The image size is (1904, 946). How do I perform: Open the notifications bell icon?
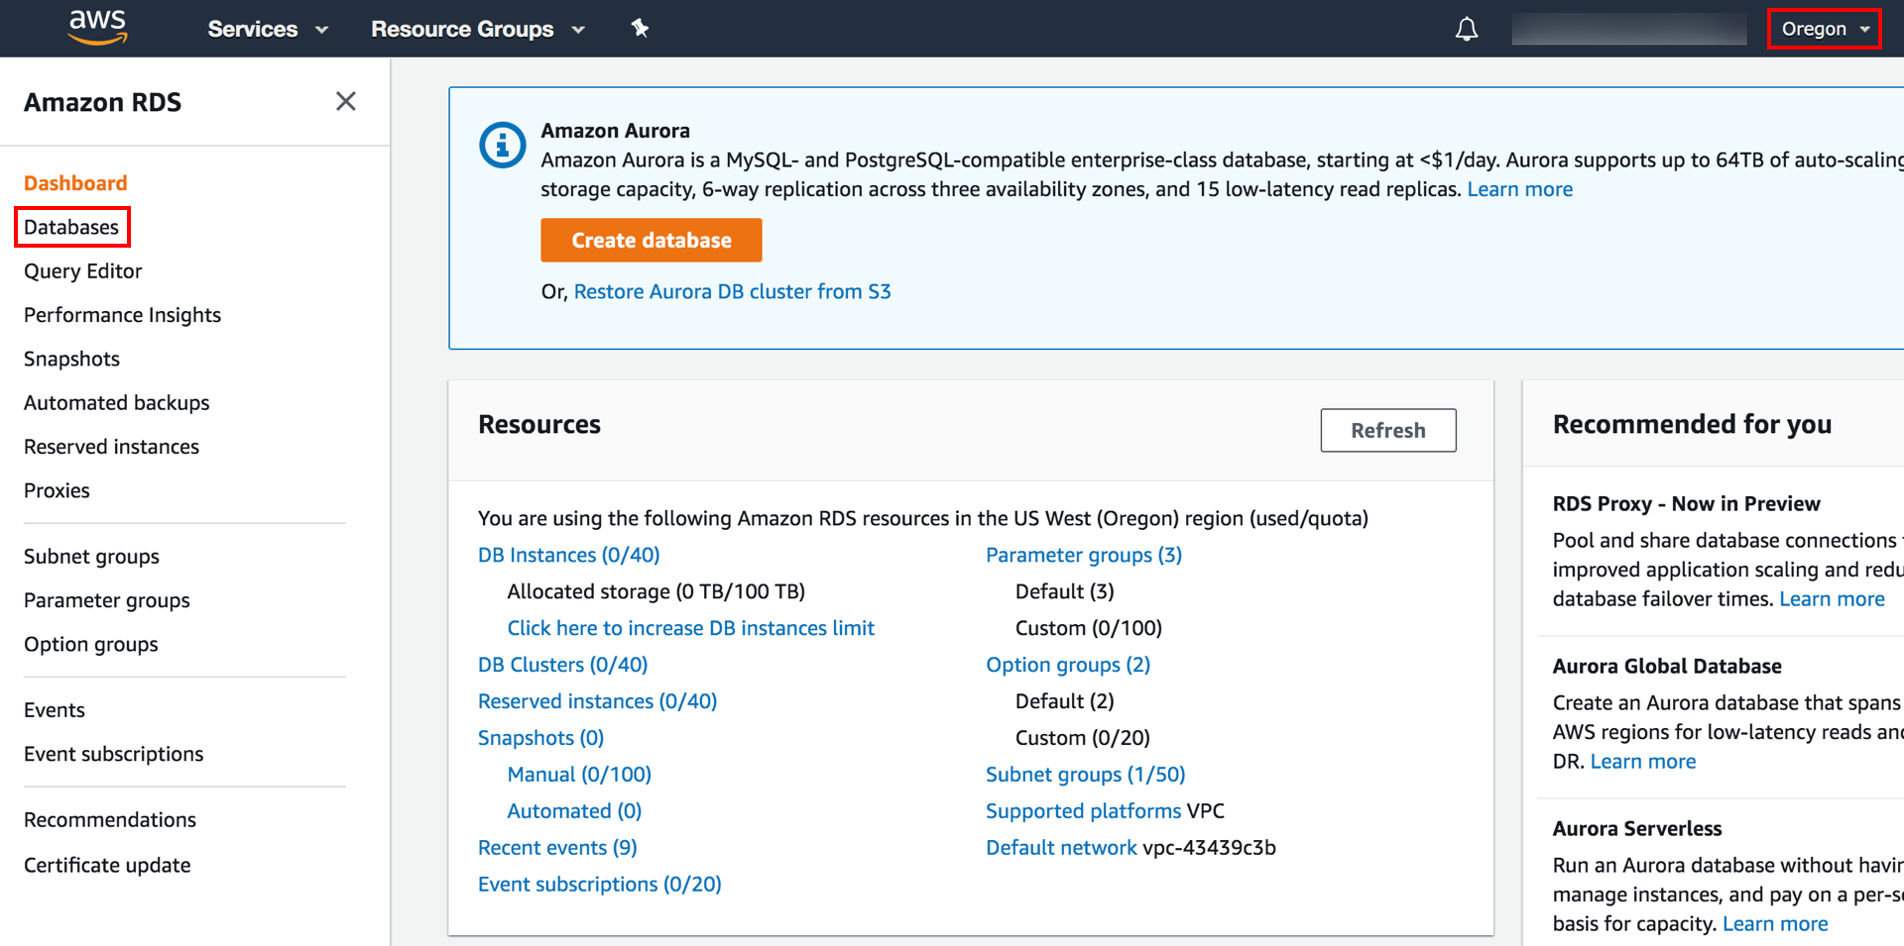(x=1466, y=29)
